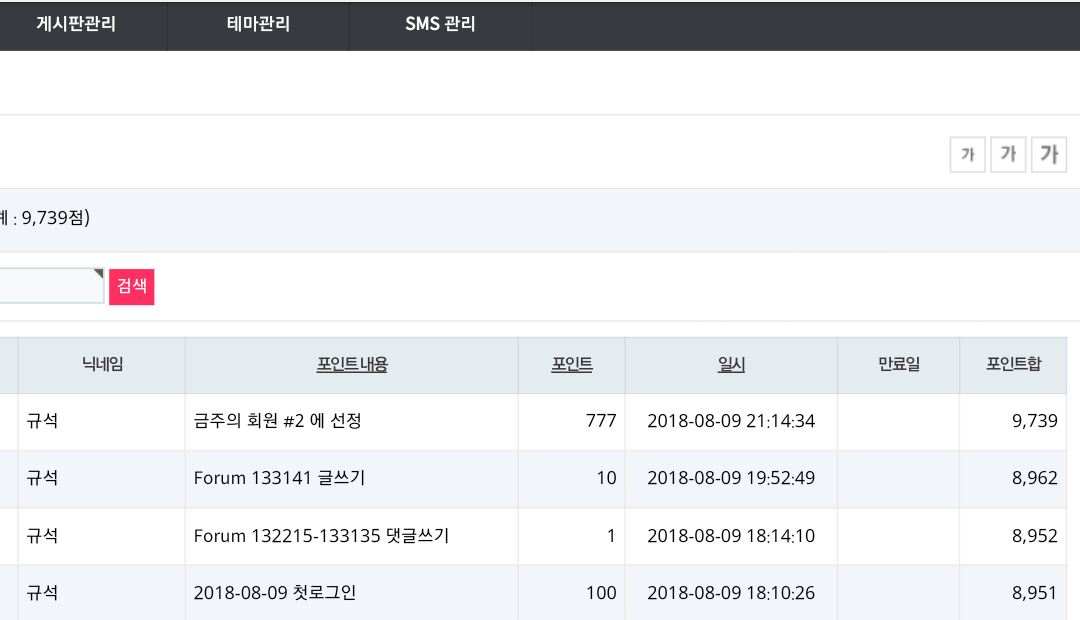Open the 게시판관리 menu

coord(76,25)
